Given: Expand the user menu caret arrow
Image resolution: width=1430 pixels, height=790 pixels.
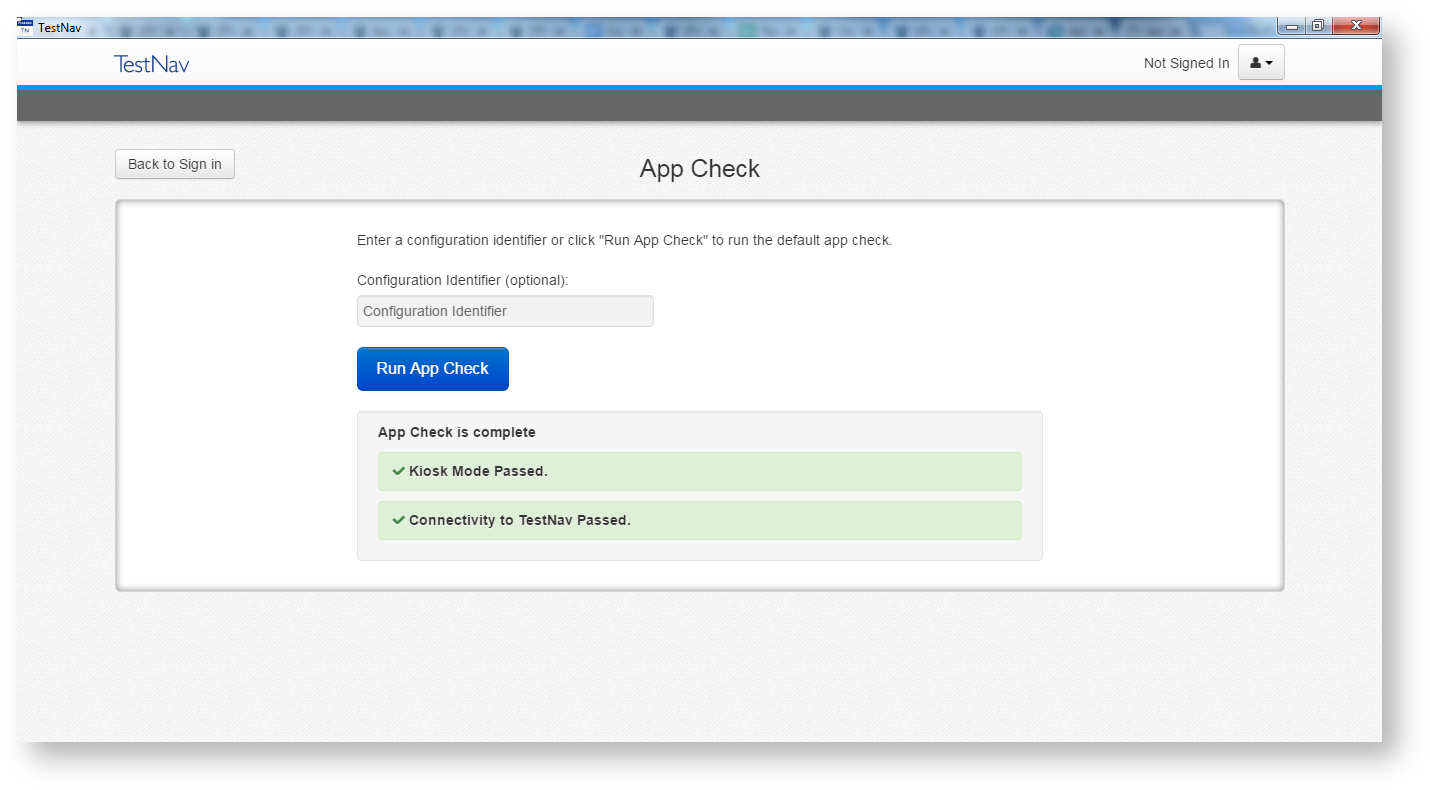Looking at the screenshot, I should [x=1269, y=63].
